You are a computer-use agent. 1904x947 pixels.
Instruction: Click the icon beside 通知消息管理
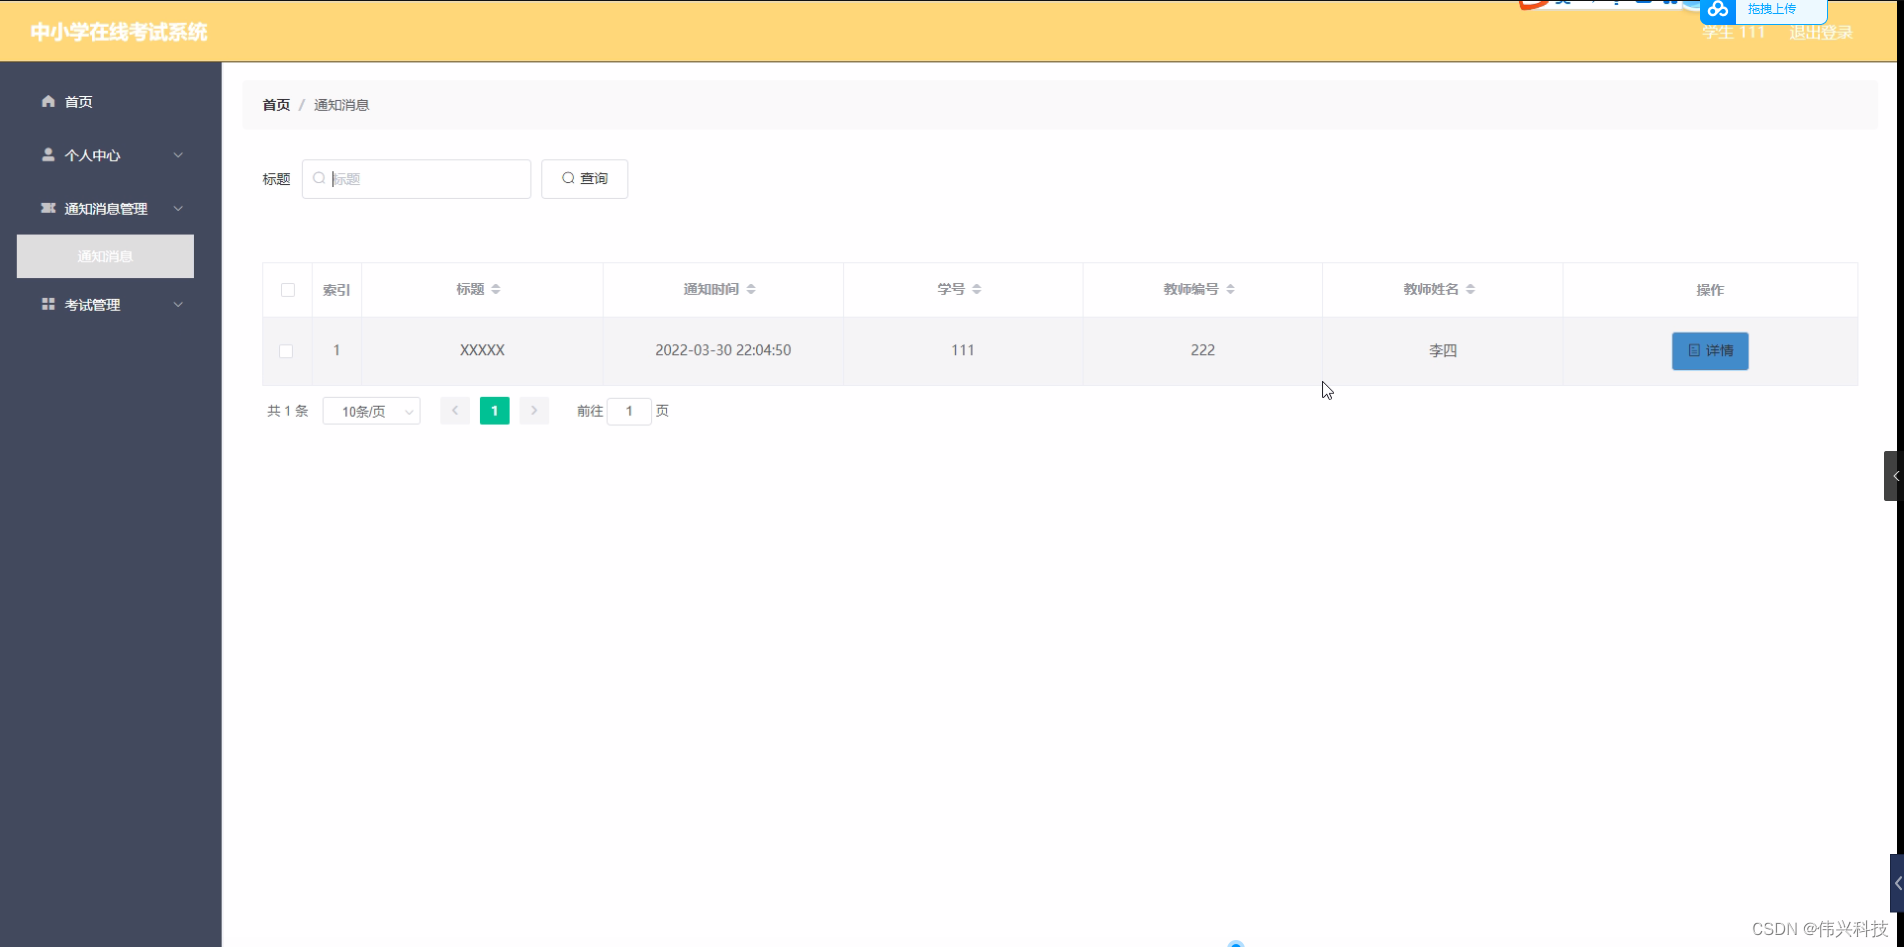point(47,208)
